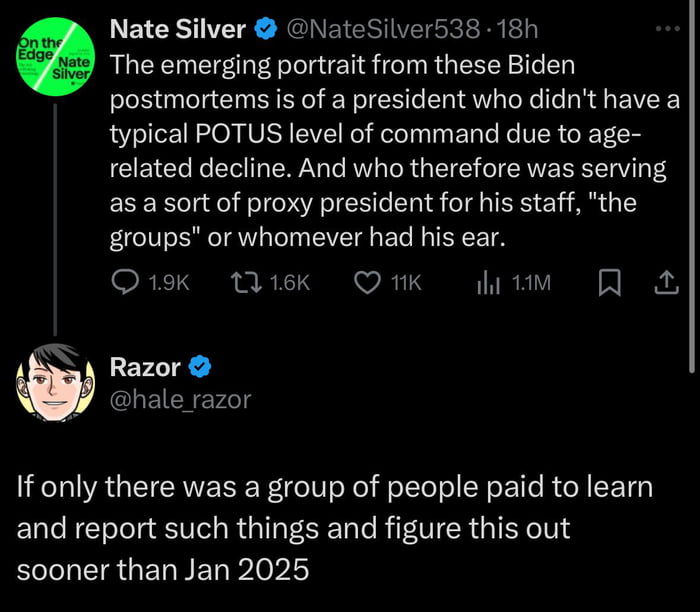
Task: Open Razor's profile via display name
Action: coord(144,367)
